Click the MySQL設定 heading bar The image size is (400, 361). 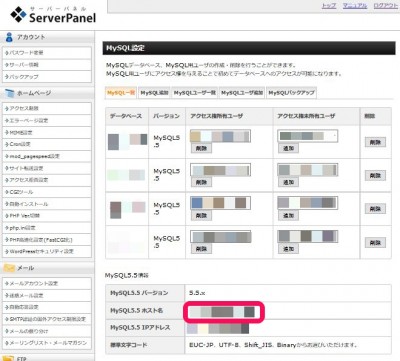(x=249, y=48)
